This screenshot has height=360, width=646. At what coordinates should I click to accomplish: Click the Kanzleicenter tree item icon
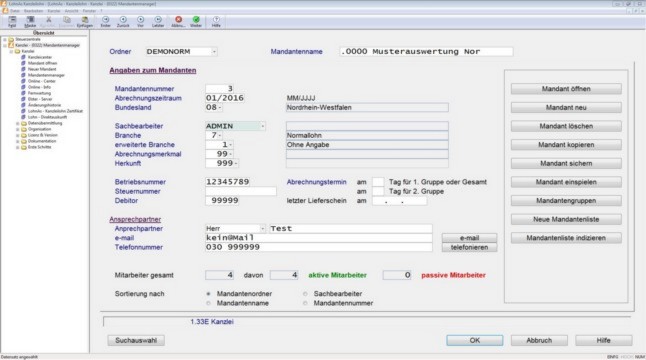tap(23, 57)
